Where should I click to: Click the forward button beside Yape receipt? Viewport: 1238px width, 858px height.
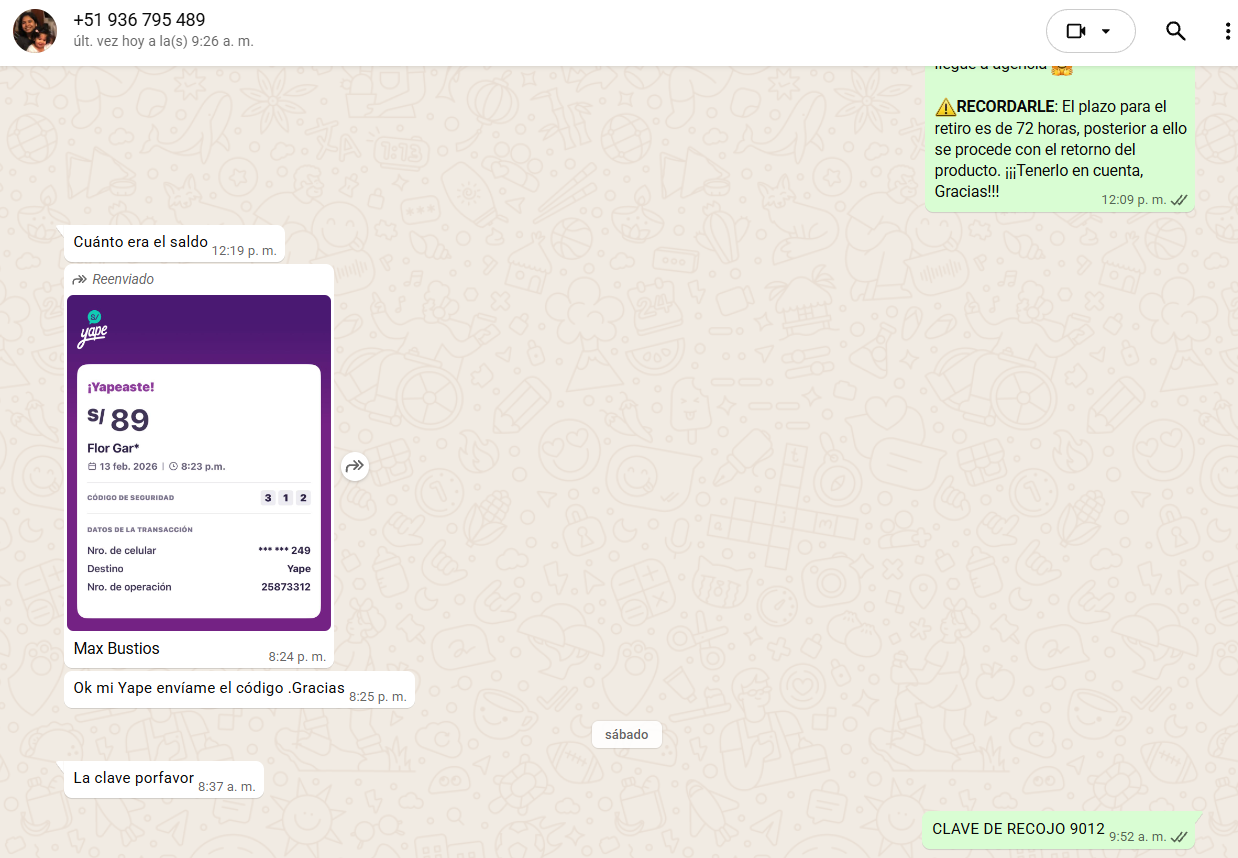coord(355,466)
